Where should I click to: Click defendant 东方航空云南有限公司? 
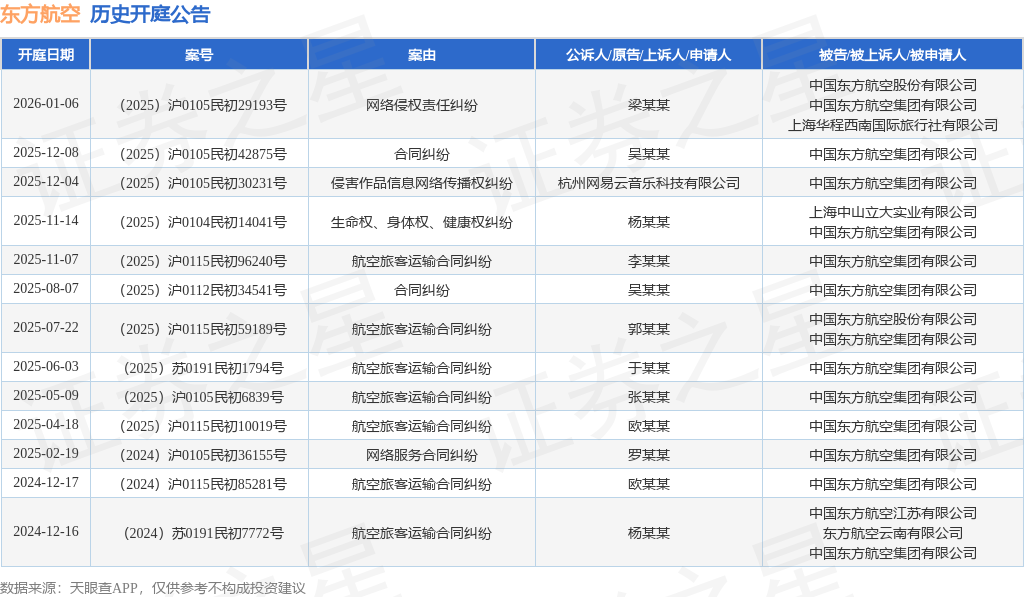click(x=893, y=533)
